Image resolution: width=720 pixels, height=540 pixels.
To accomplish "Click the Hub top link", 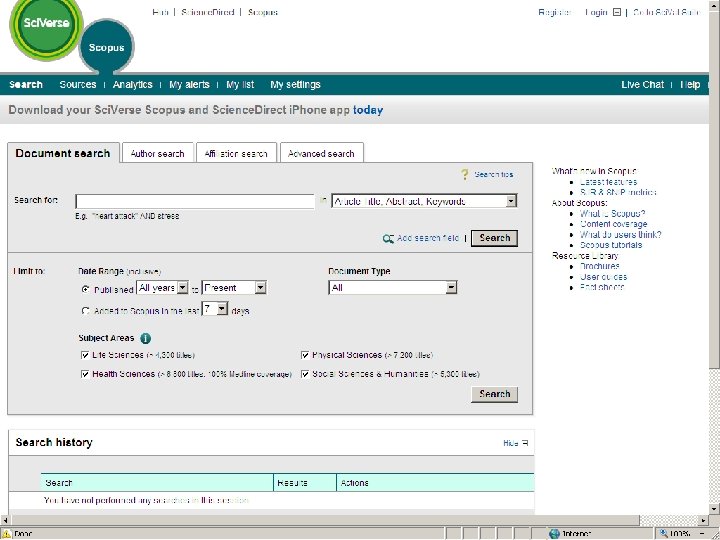I will tap(160, 12).
